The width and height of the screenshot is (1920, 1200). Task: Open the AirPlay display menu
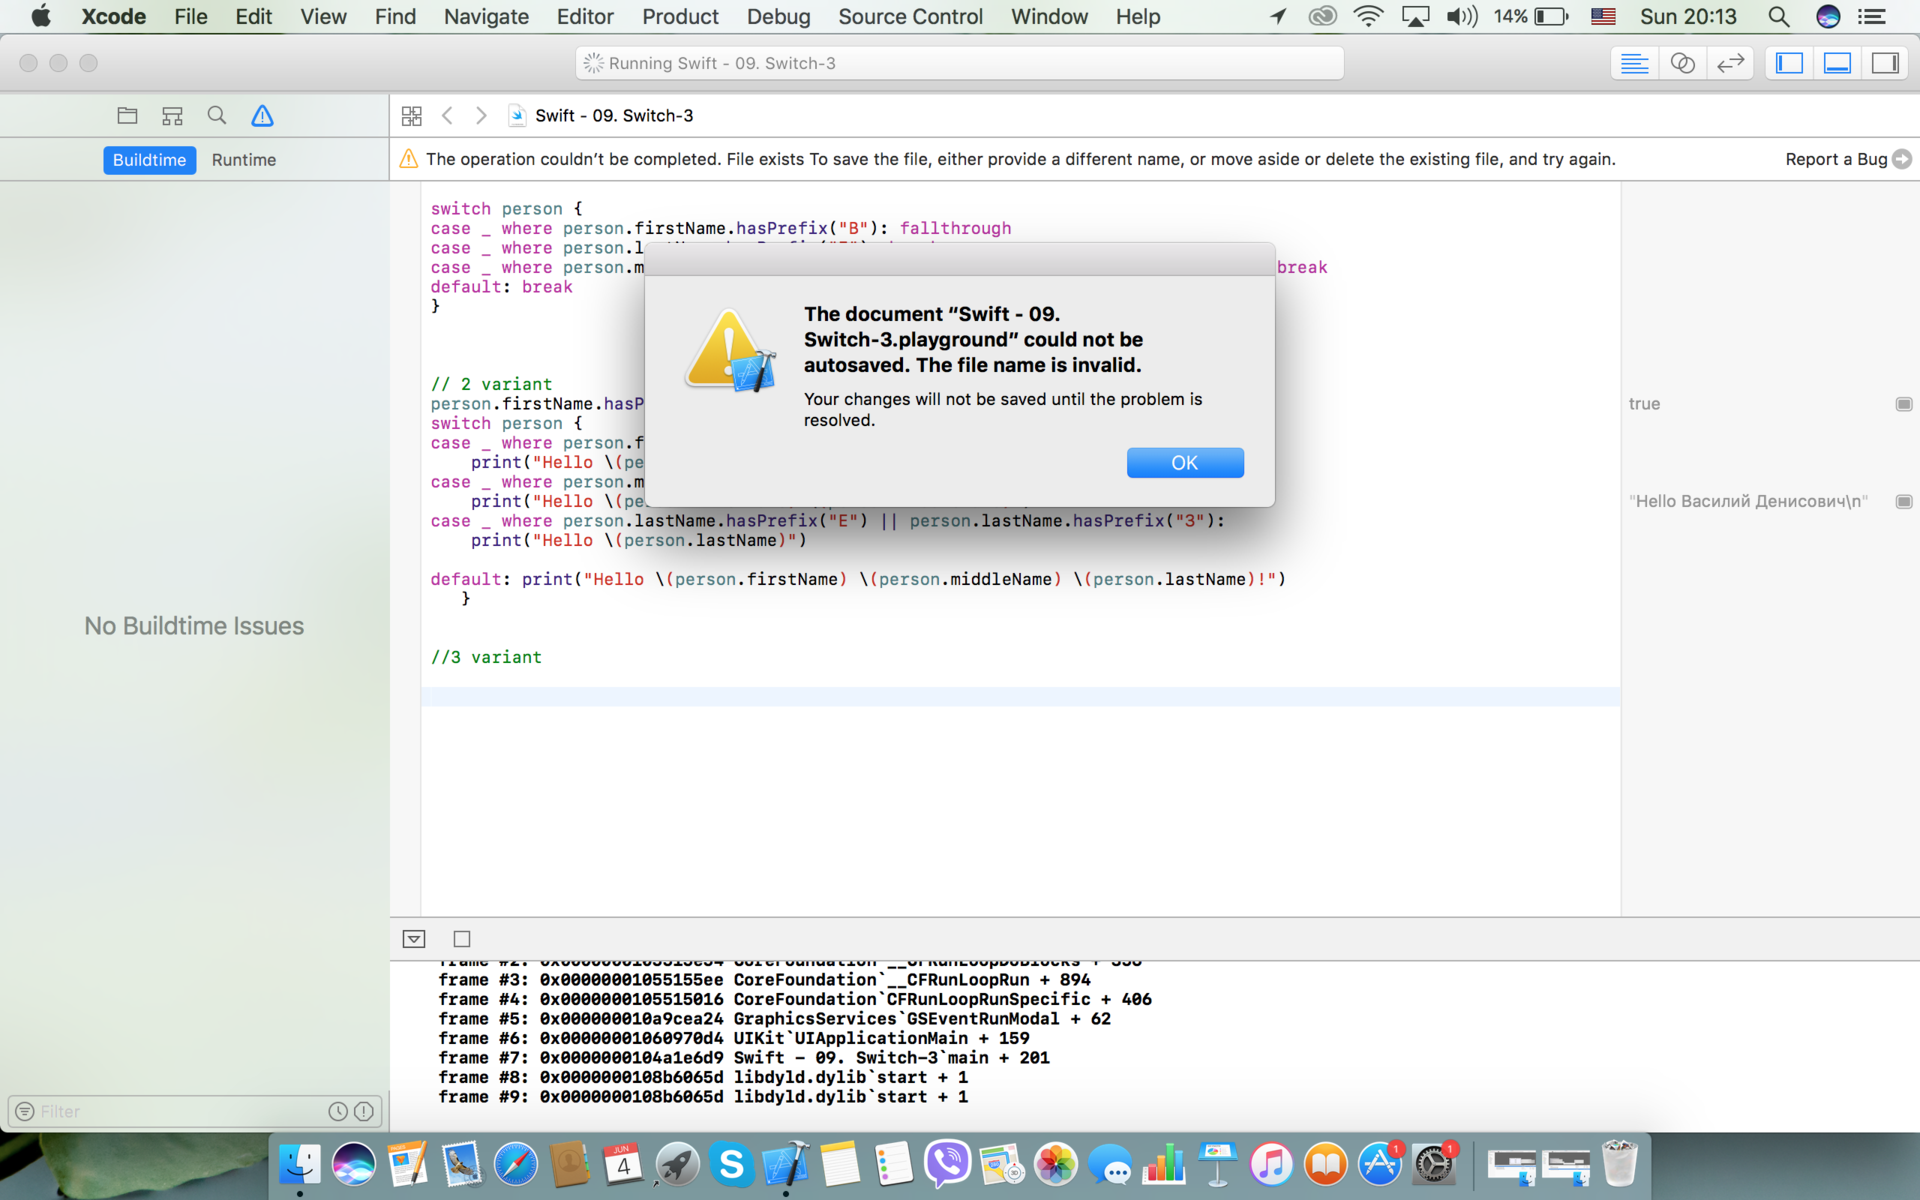[x=1415, y=16]
